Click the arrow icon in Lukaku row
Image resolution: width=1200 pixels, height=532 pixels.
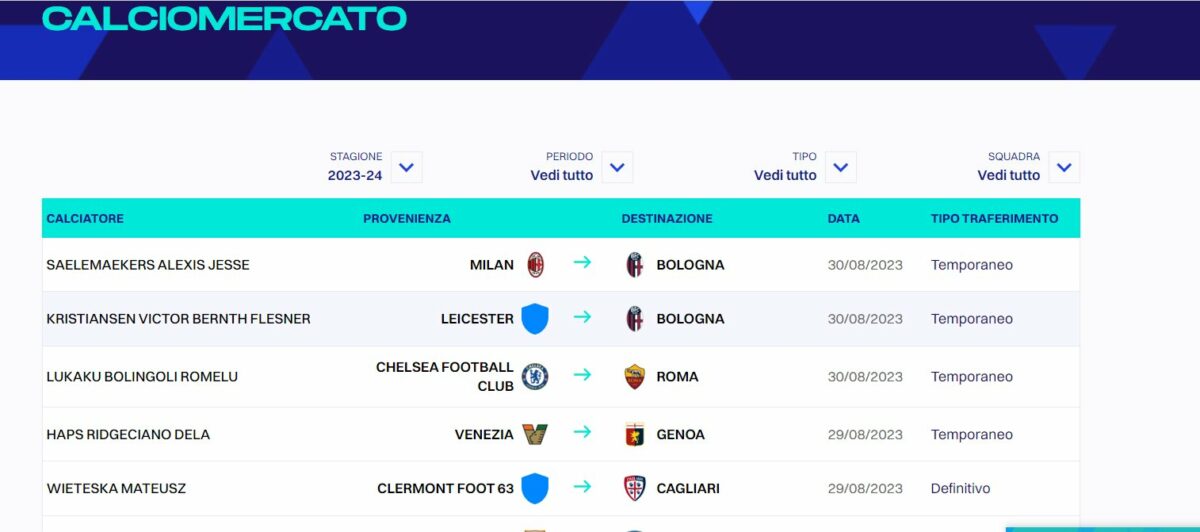point(582,376)
